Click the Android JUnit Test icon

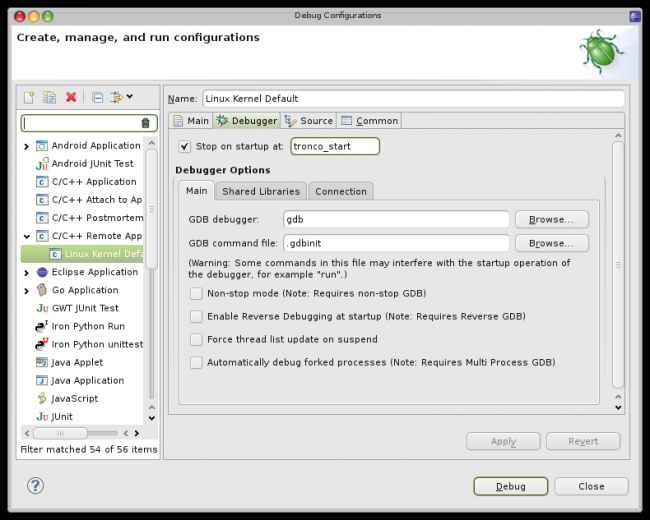[x=41, y=164]
